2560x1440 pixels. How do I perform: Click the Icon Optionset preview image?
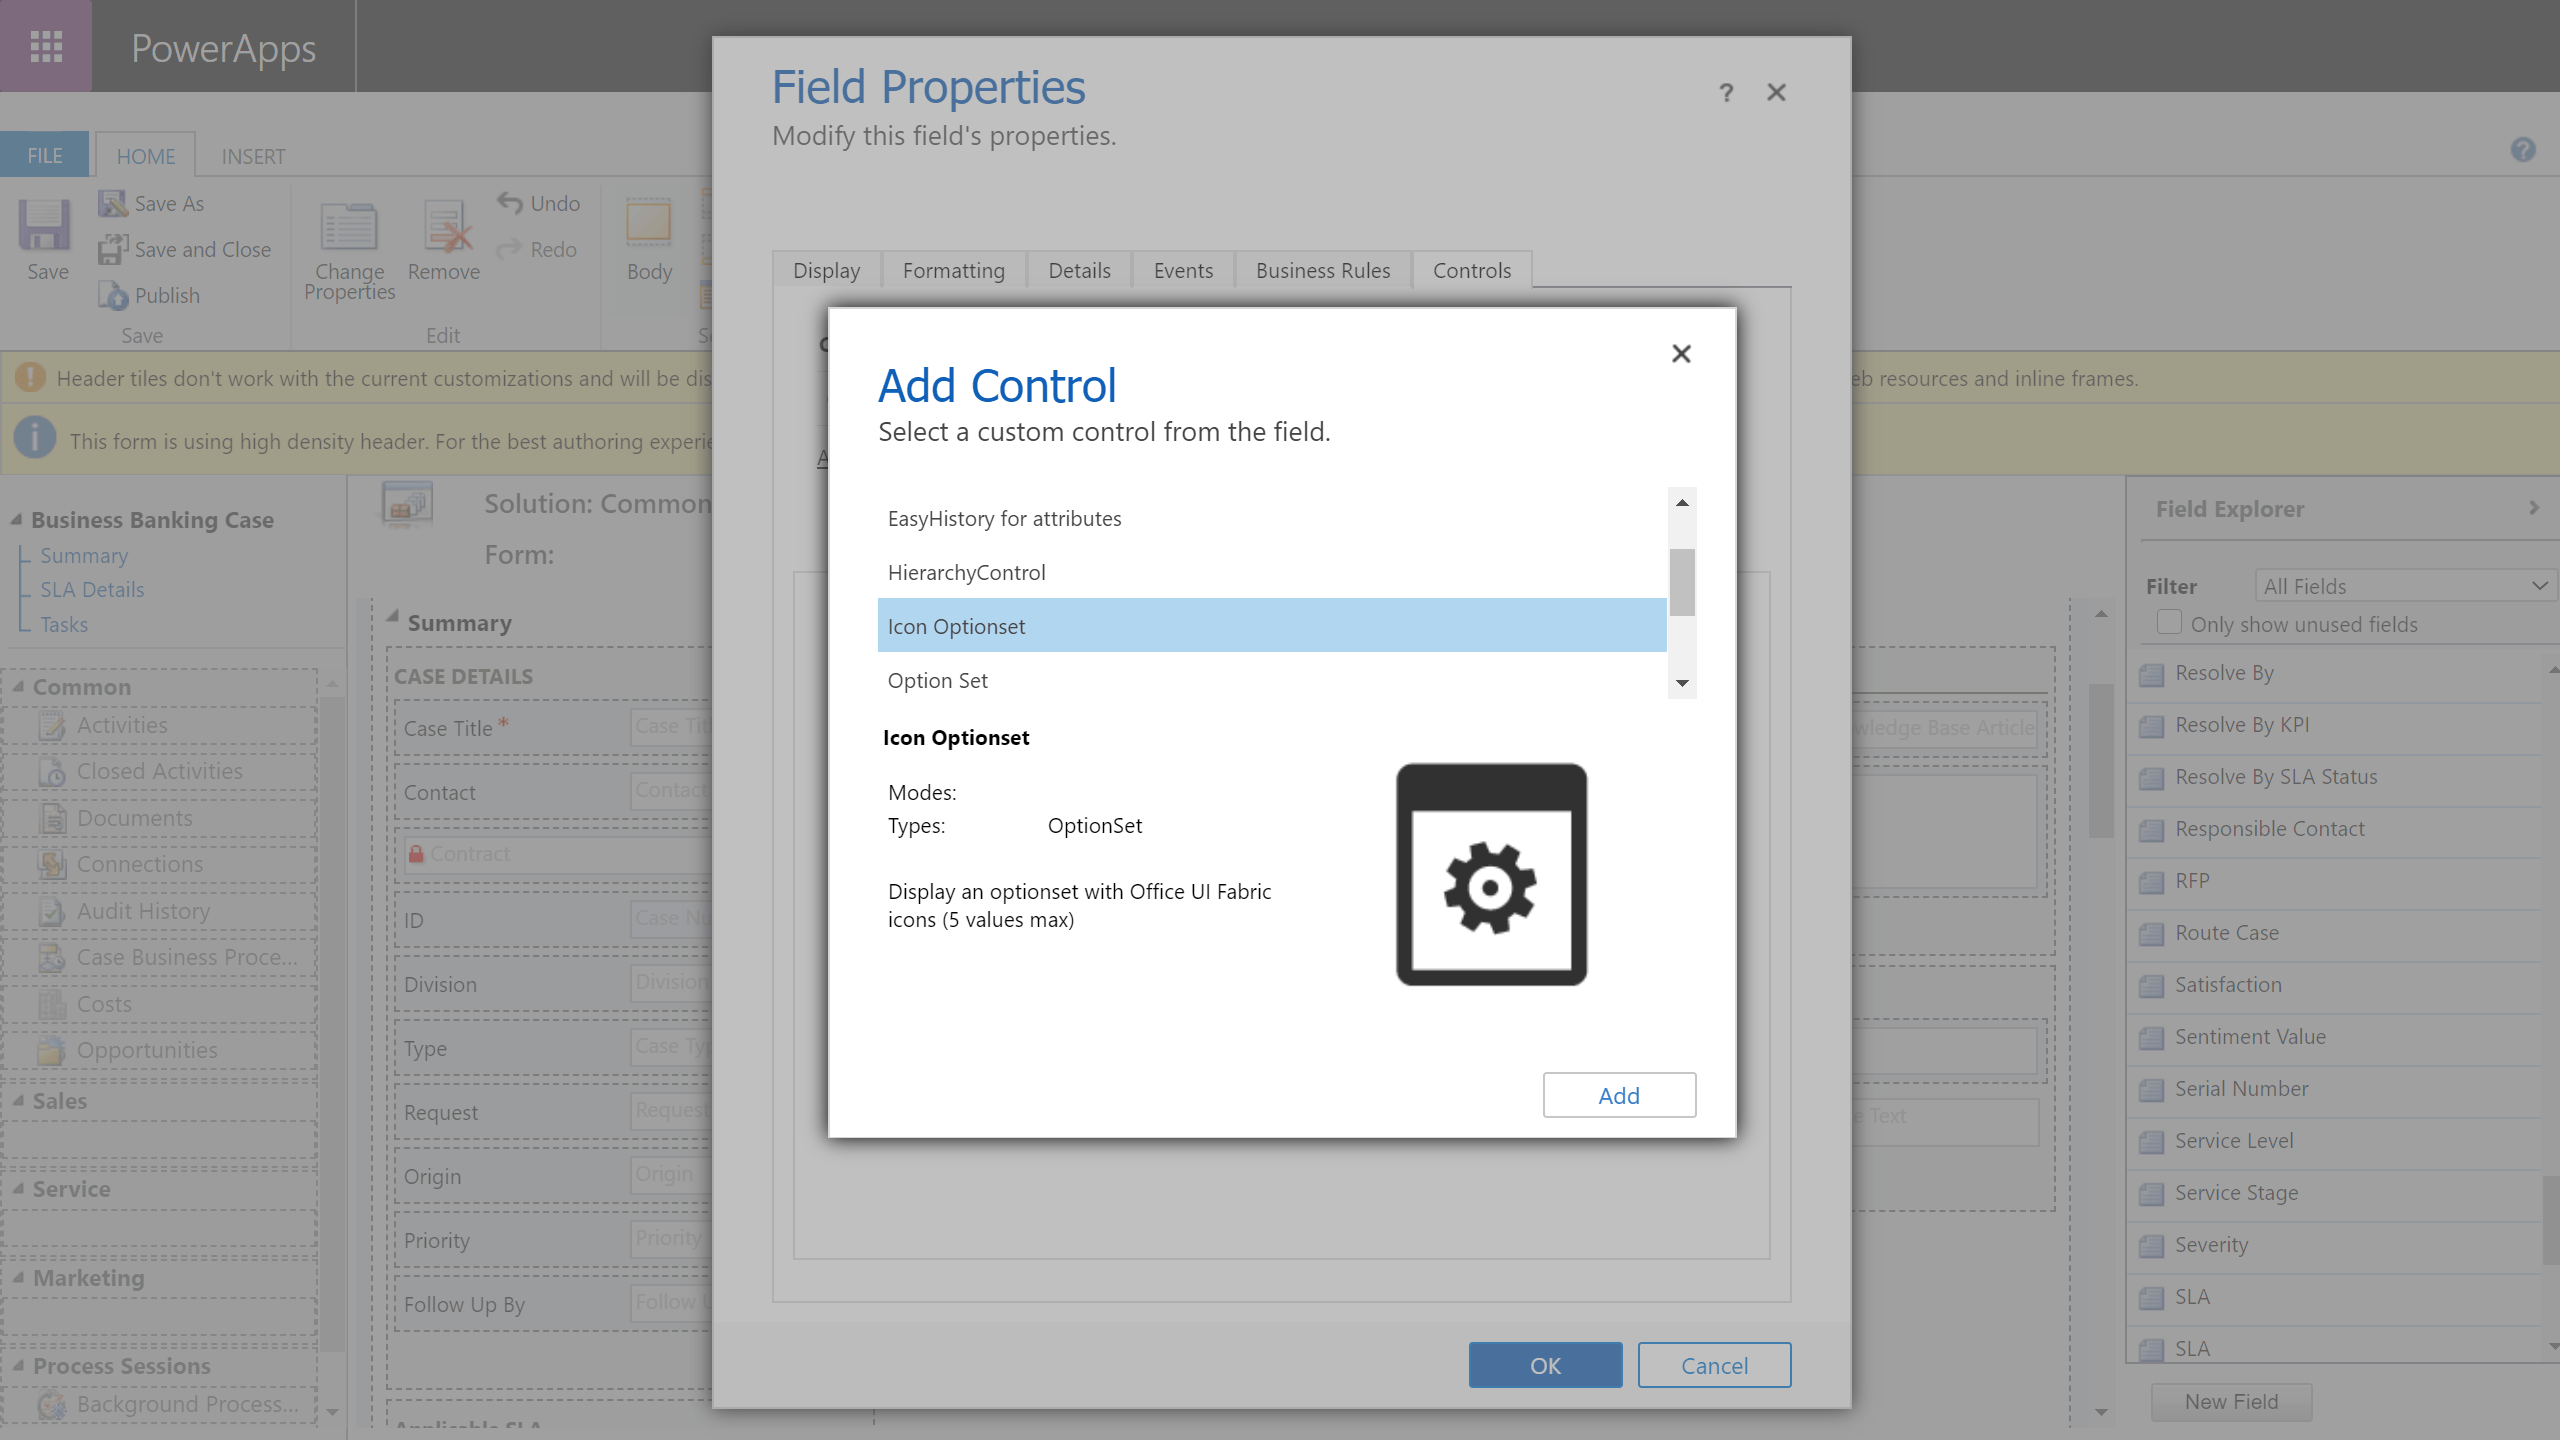pyautogui.click(x=1491, y=874)
